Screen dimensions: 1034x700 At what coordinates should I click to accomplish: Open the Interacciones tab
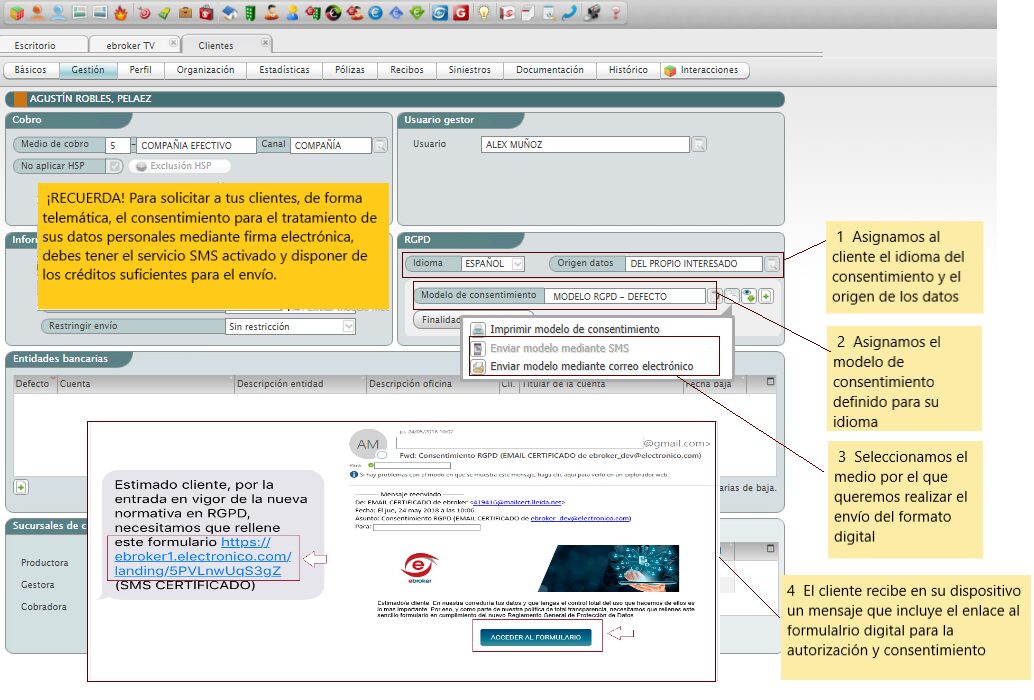point(704,70)
